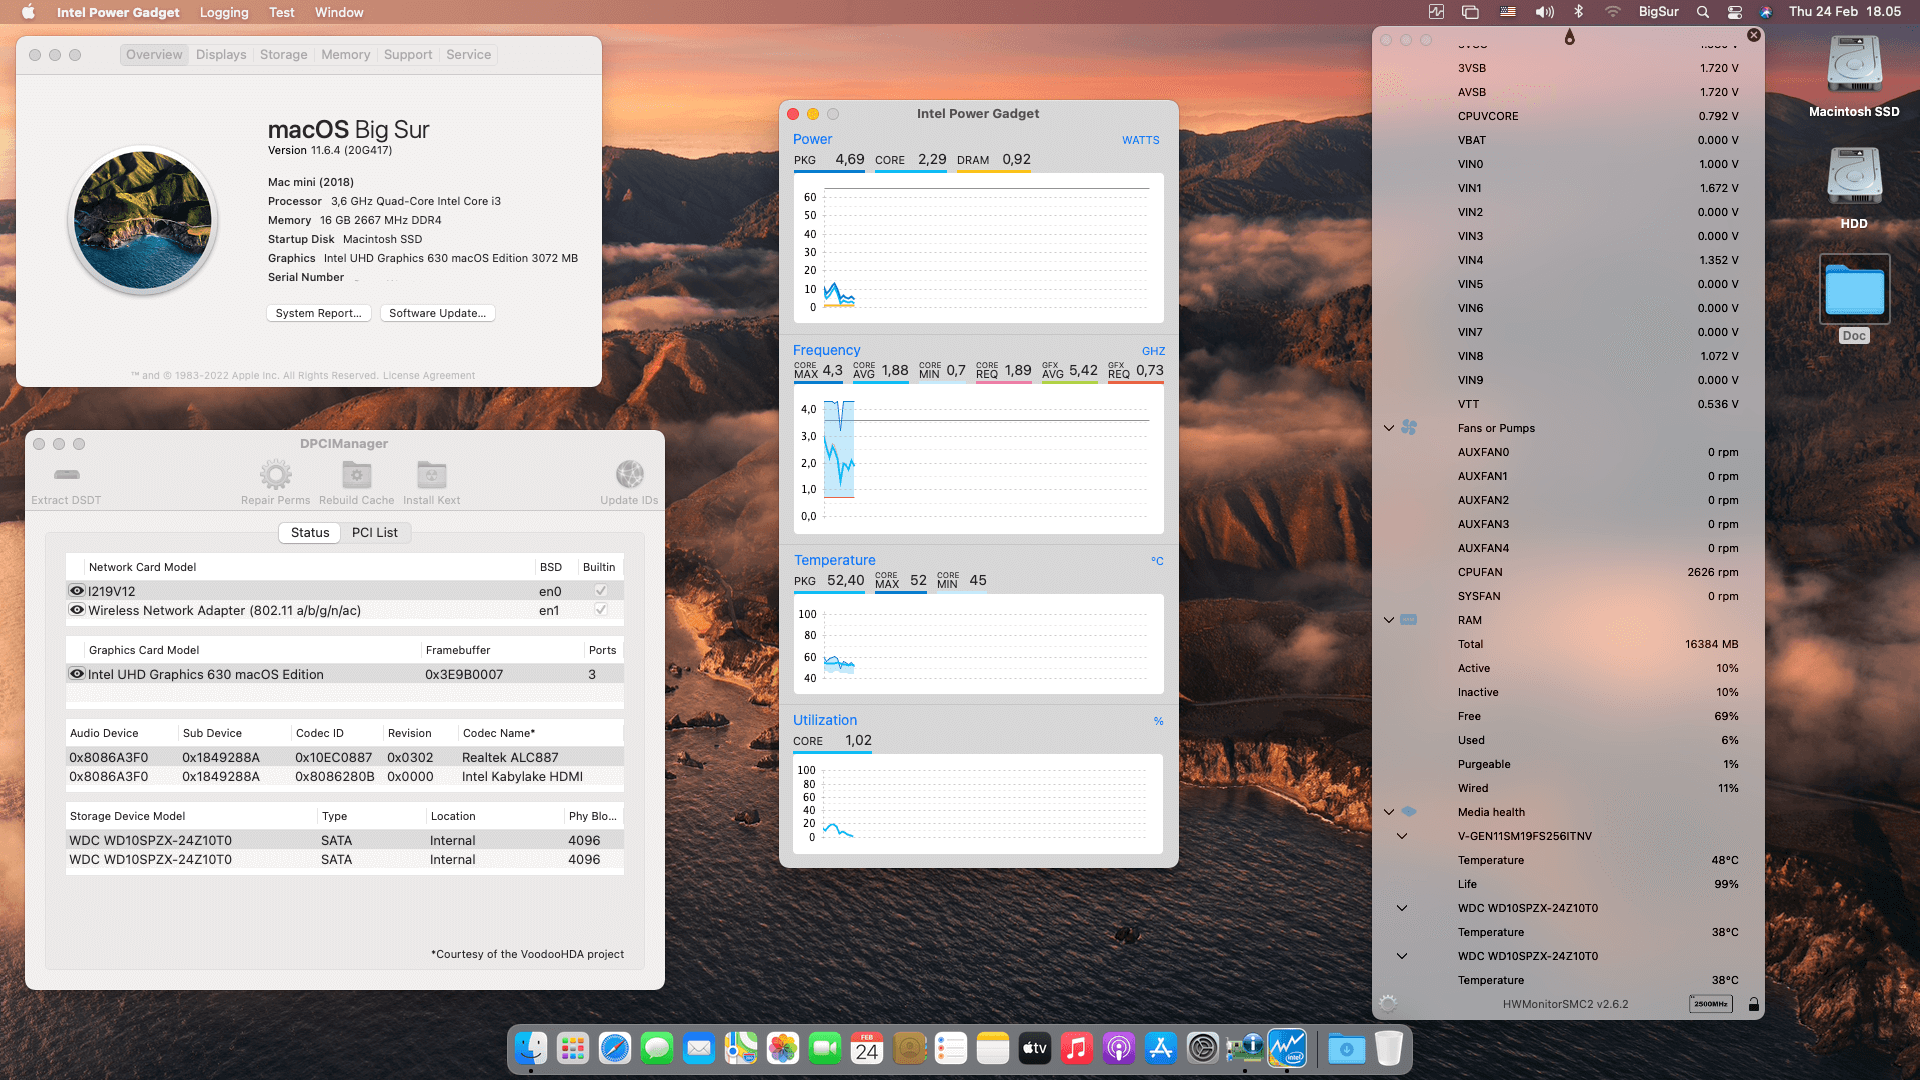Screen dimensions: 1920x1080
Task: Open the volume menu bar icon
Action: (1545, 12)
